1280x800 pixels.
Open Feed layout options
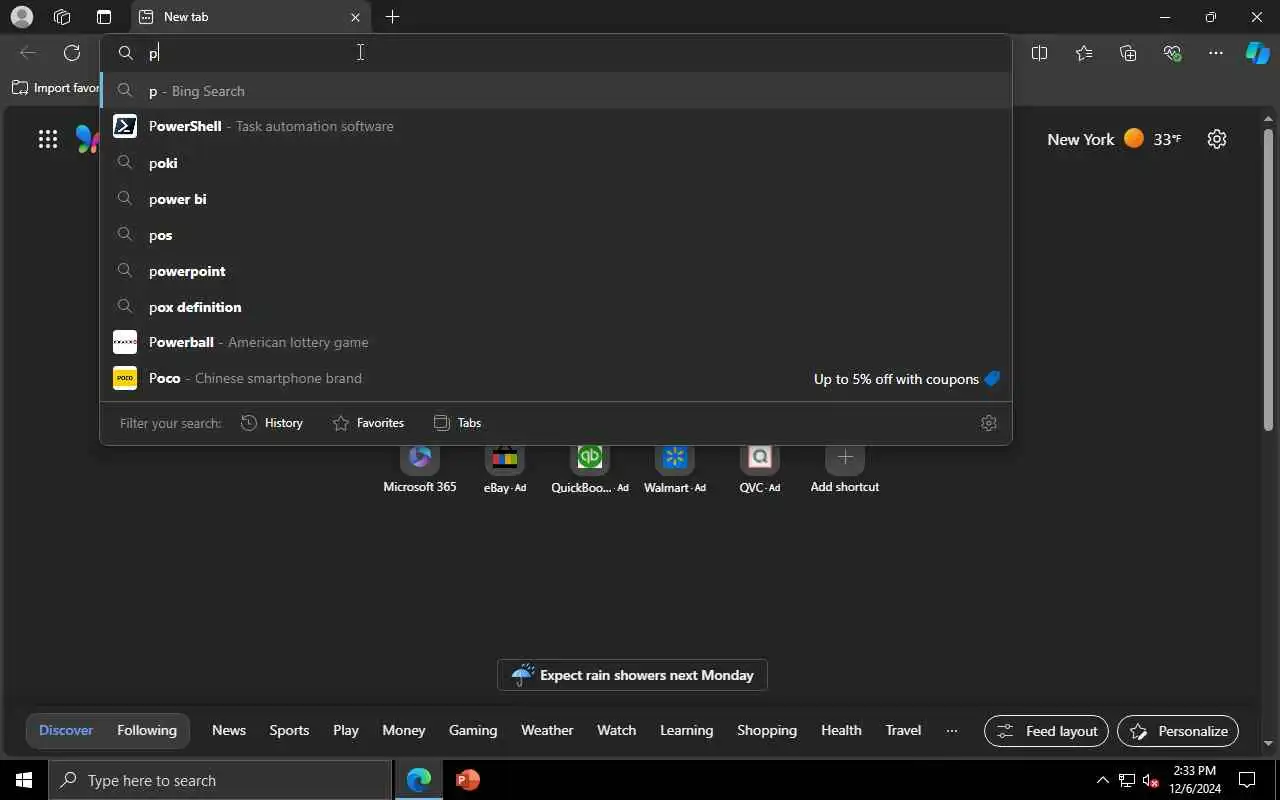coord(1047,731)
